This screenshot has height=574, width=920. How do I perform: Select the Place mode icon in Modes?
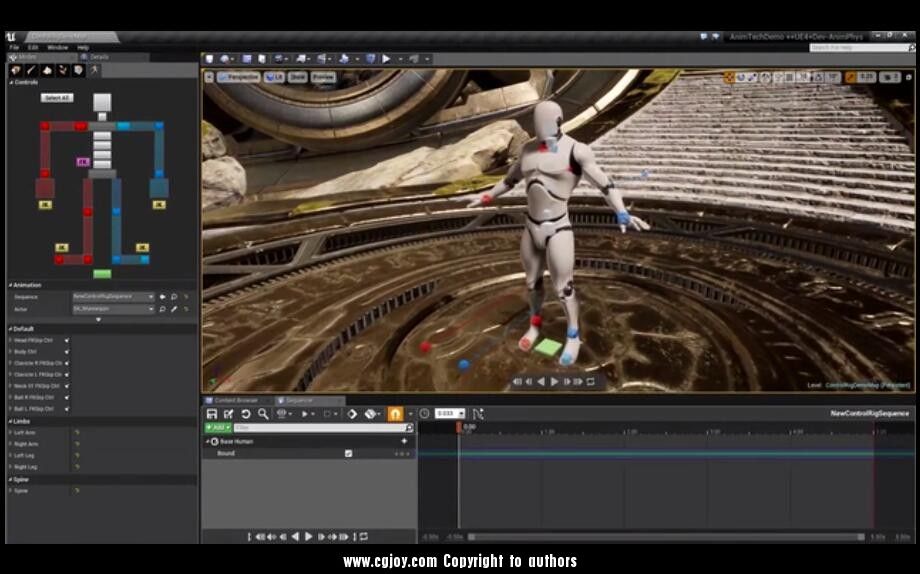coord(16,70)
